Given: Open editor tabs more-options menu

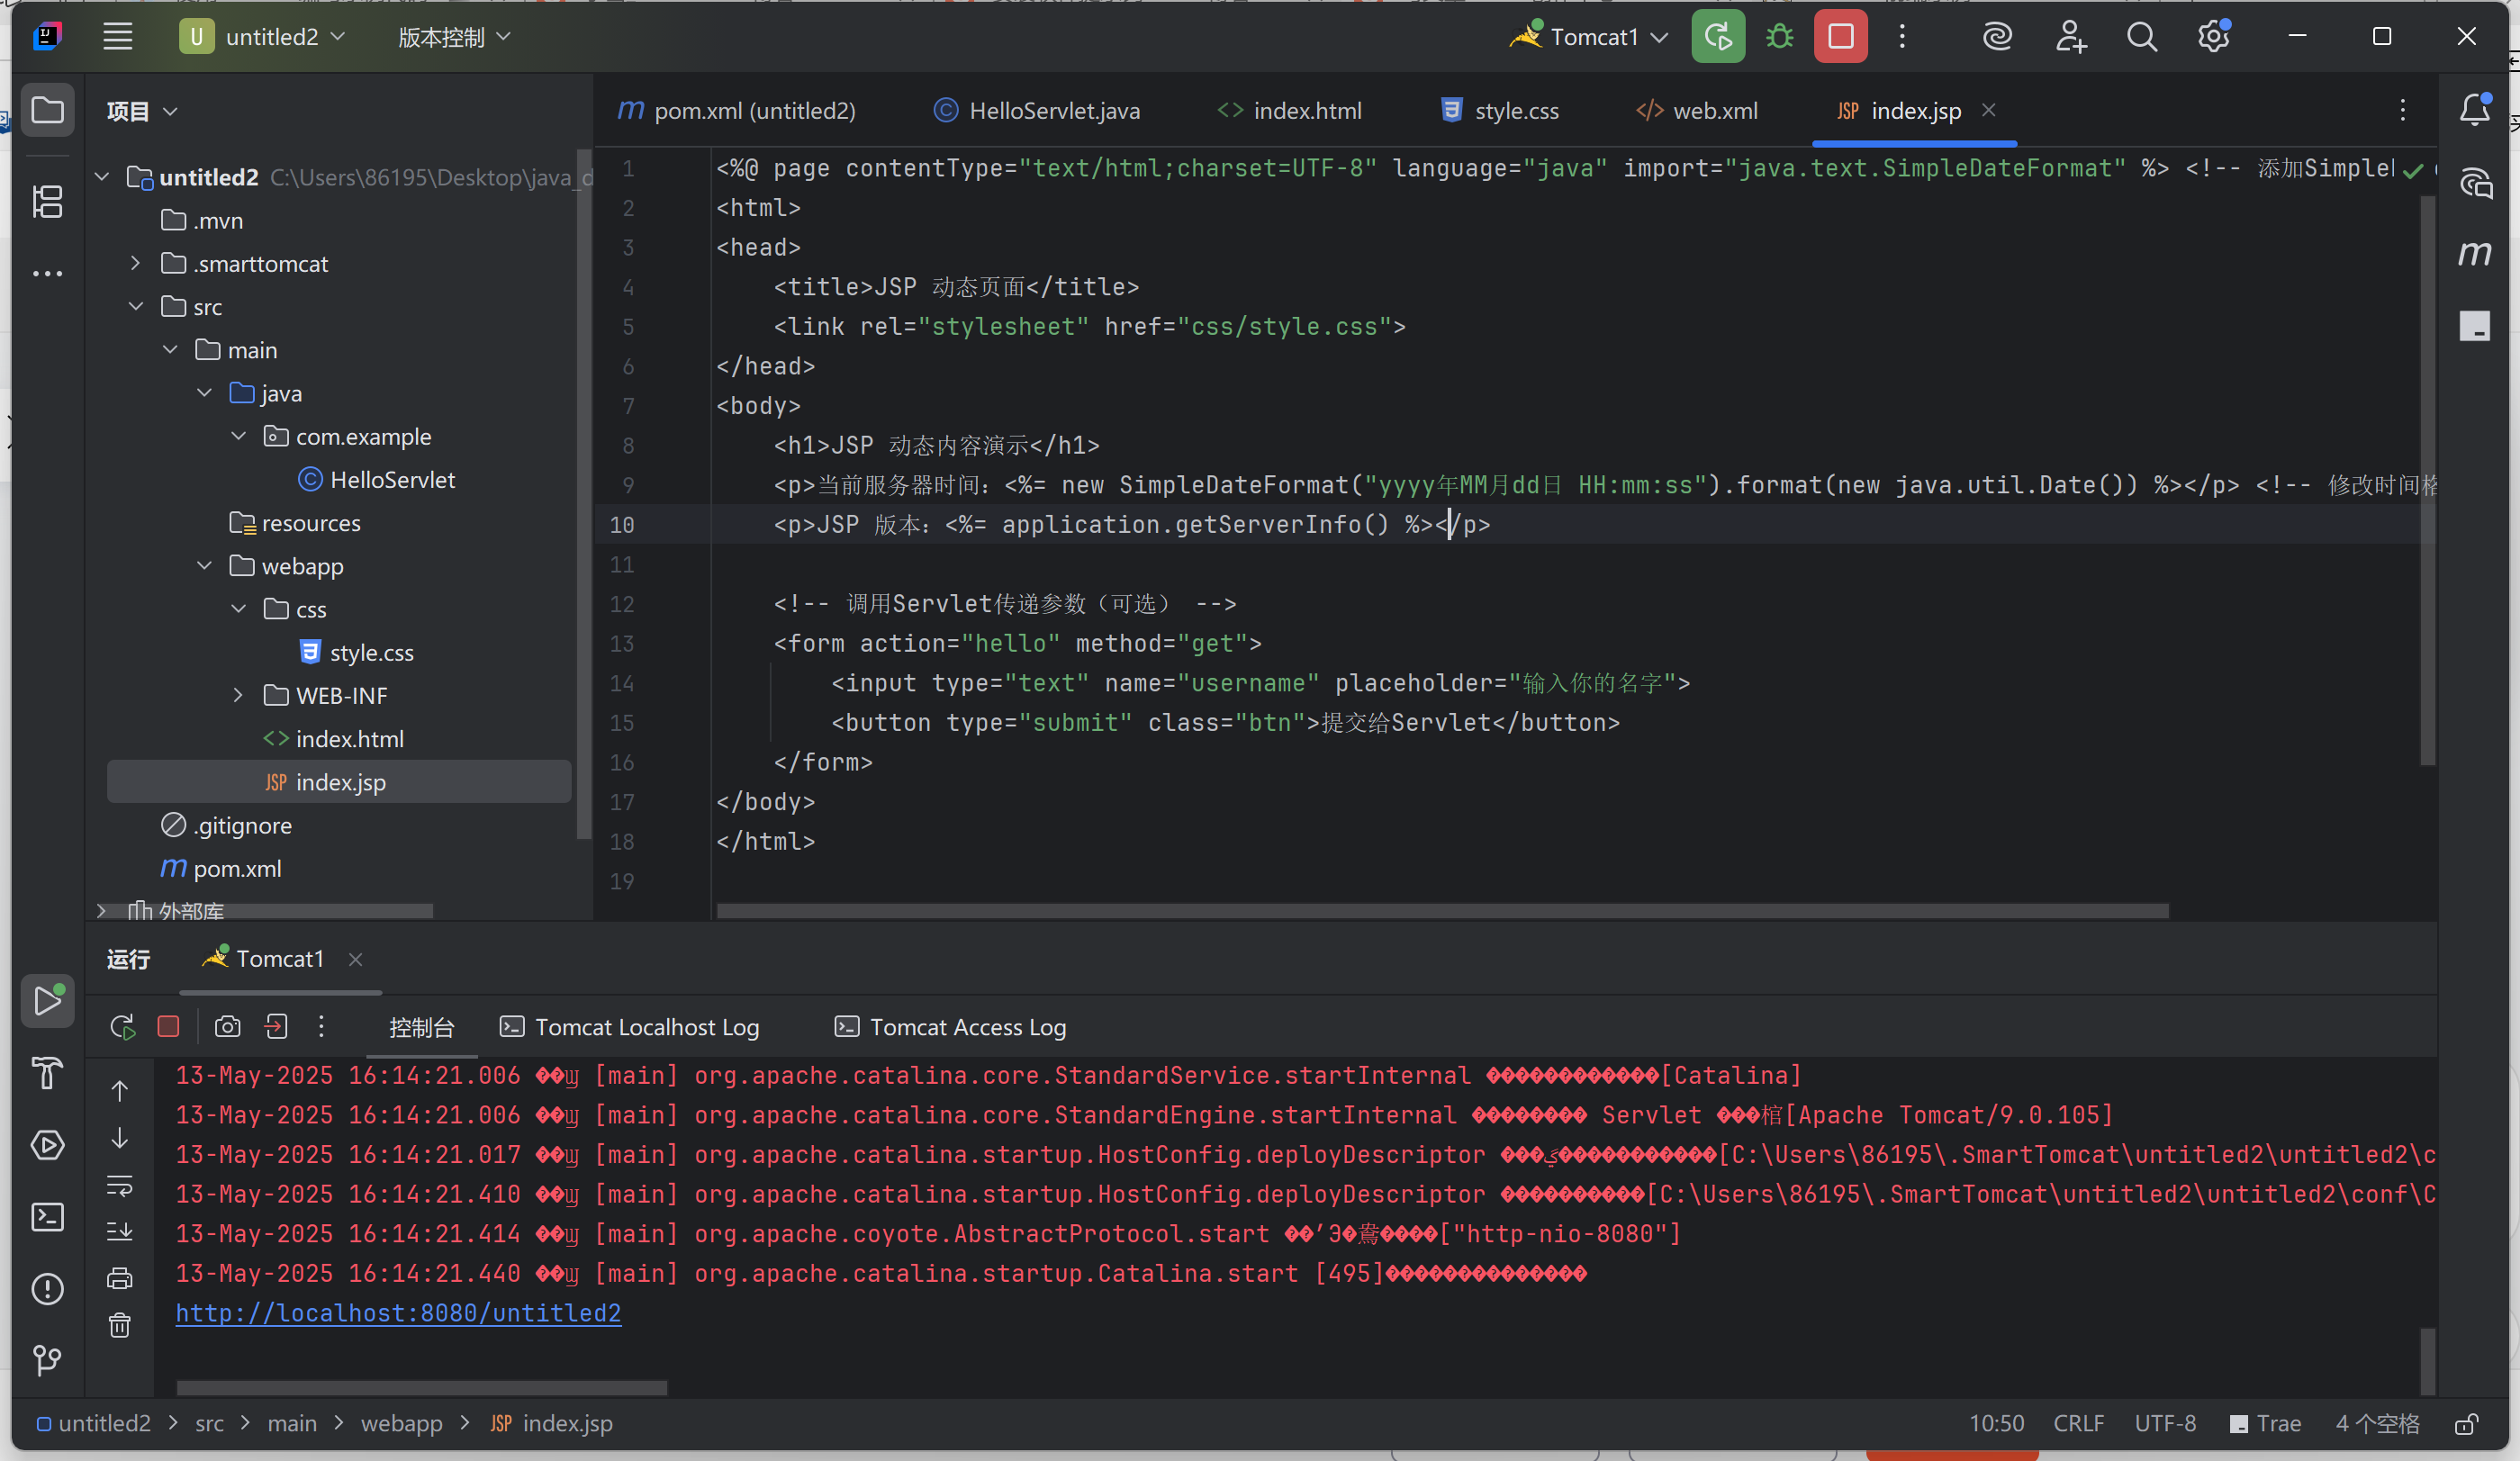Looking at the screenshot, I should 2402,110.
